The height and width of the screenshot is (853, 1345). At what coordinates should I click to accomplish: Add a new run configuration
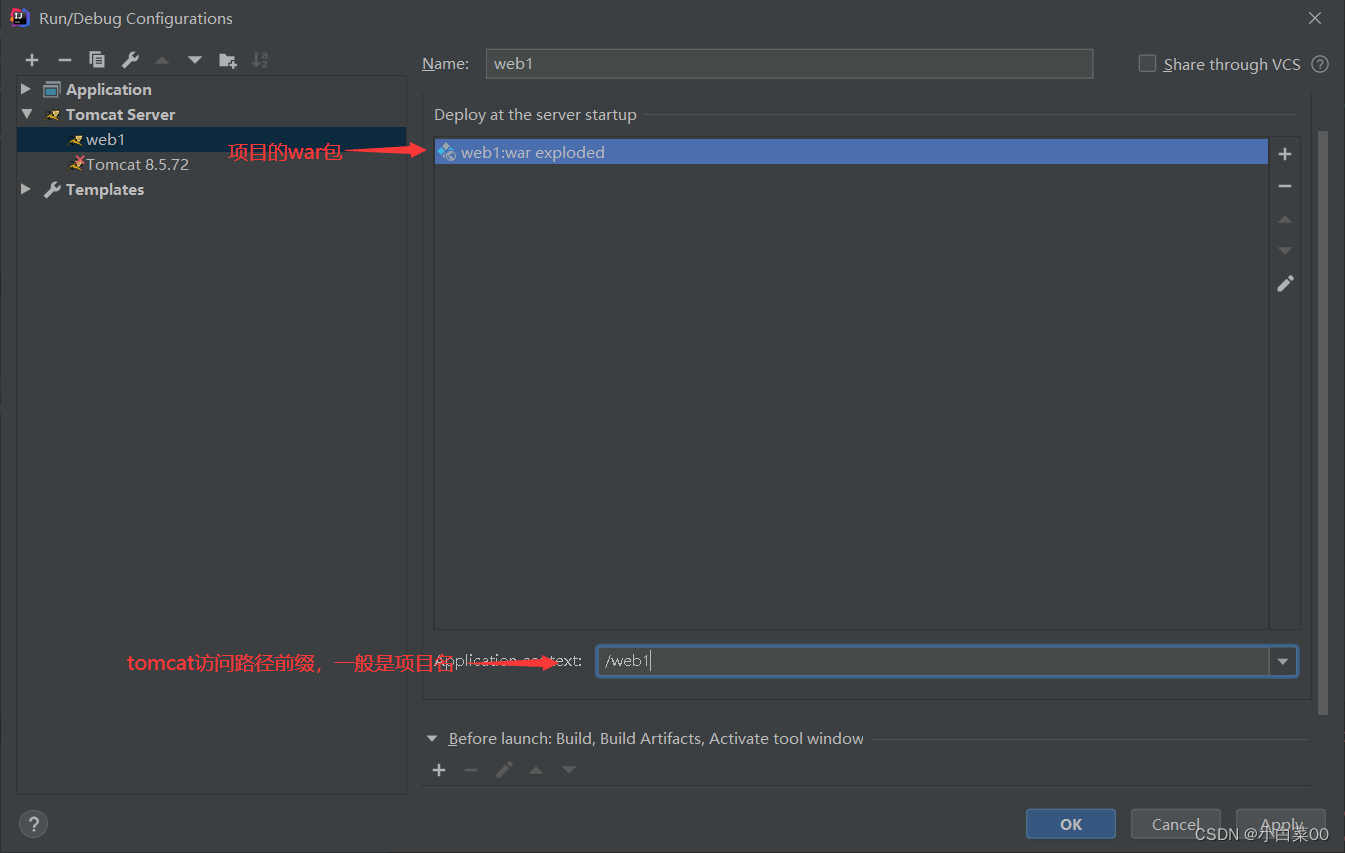point(32,60)
